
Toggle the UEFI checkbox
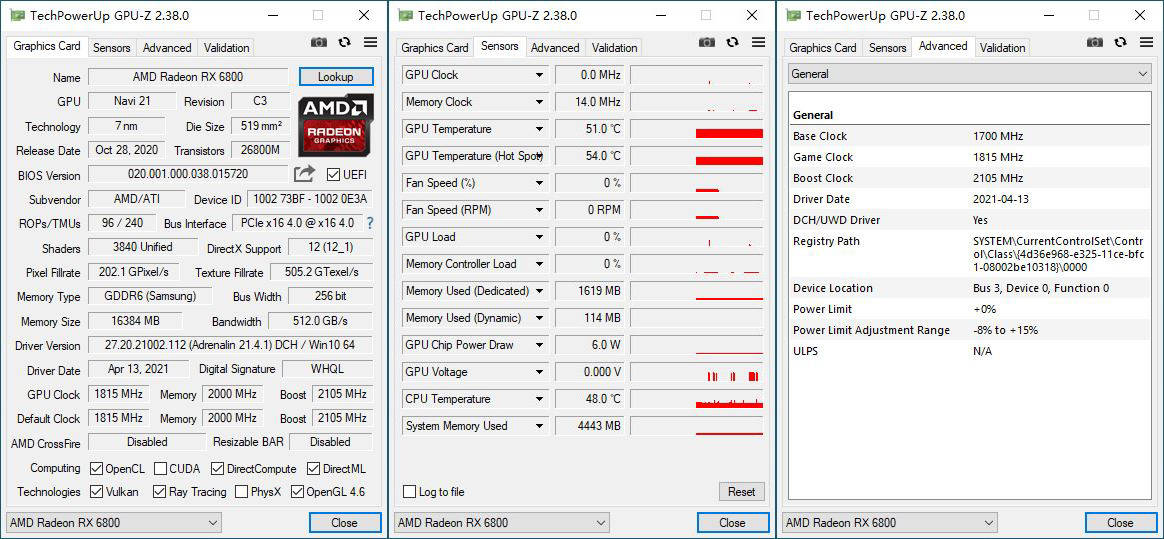333,174
